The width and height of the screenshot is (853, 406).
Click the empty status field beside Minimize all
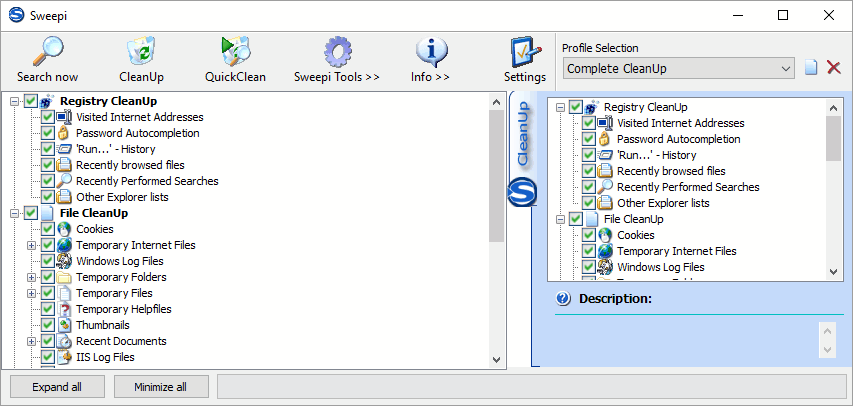[x=532, y=387]
